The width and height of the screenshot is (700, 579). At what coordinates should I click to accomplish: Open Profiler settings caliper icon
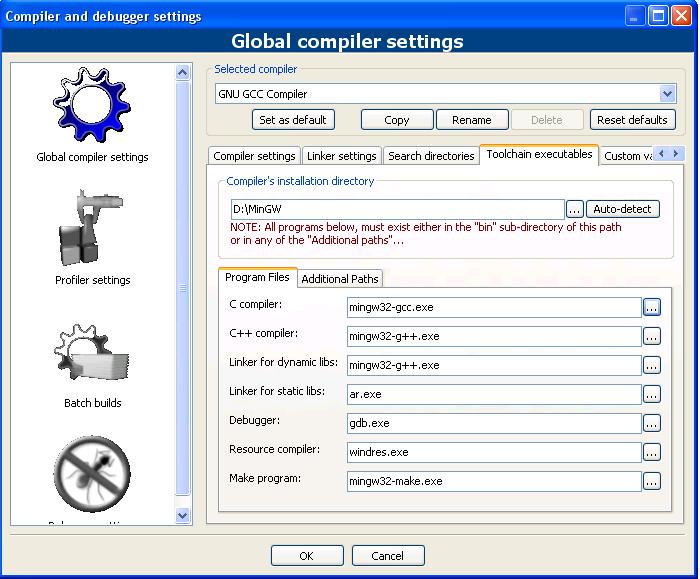pyautogui.click(x=91, y=228)
